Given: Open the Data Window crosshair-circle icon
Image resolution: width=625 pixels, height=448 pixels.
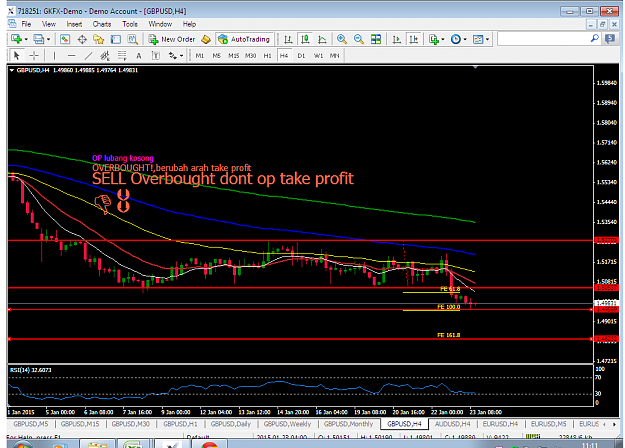Looking at the screenshot, I should pyautogui.click(x=82, y=39).
